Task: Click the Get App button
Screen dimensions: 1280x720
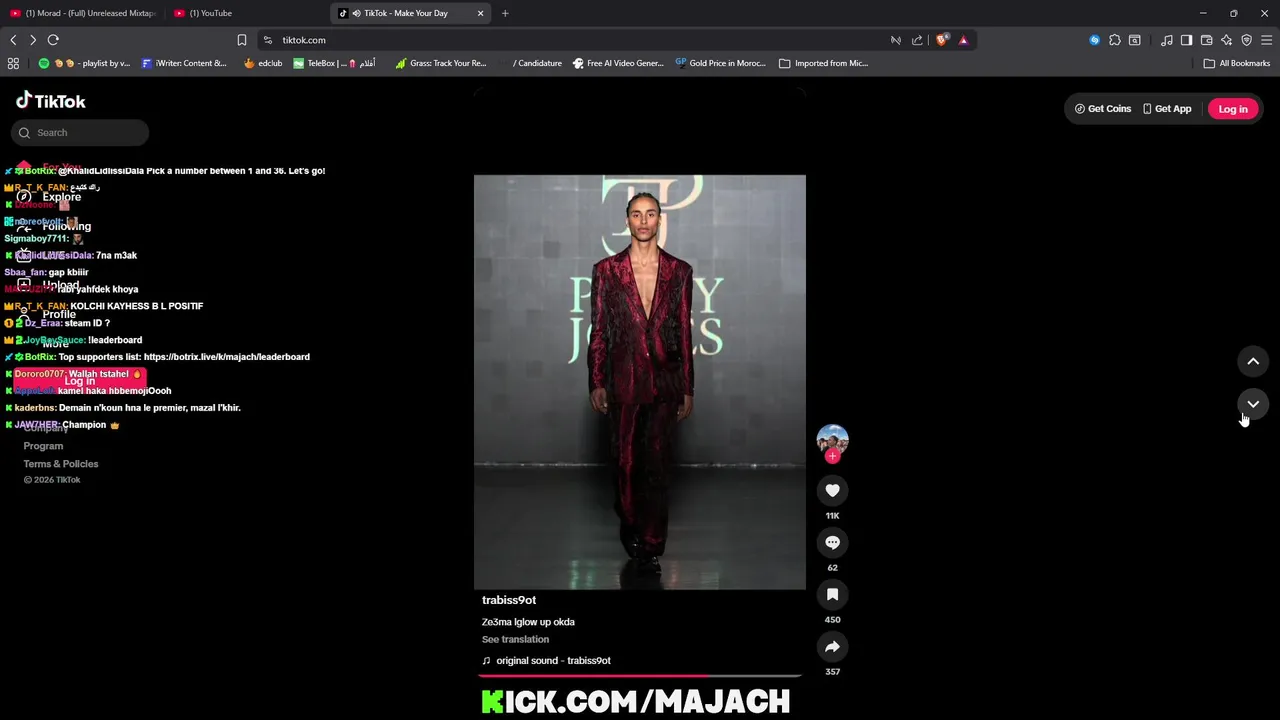Action: coord(1167,109)
